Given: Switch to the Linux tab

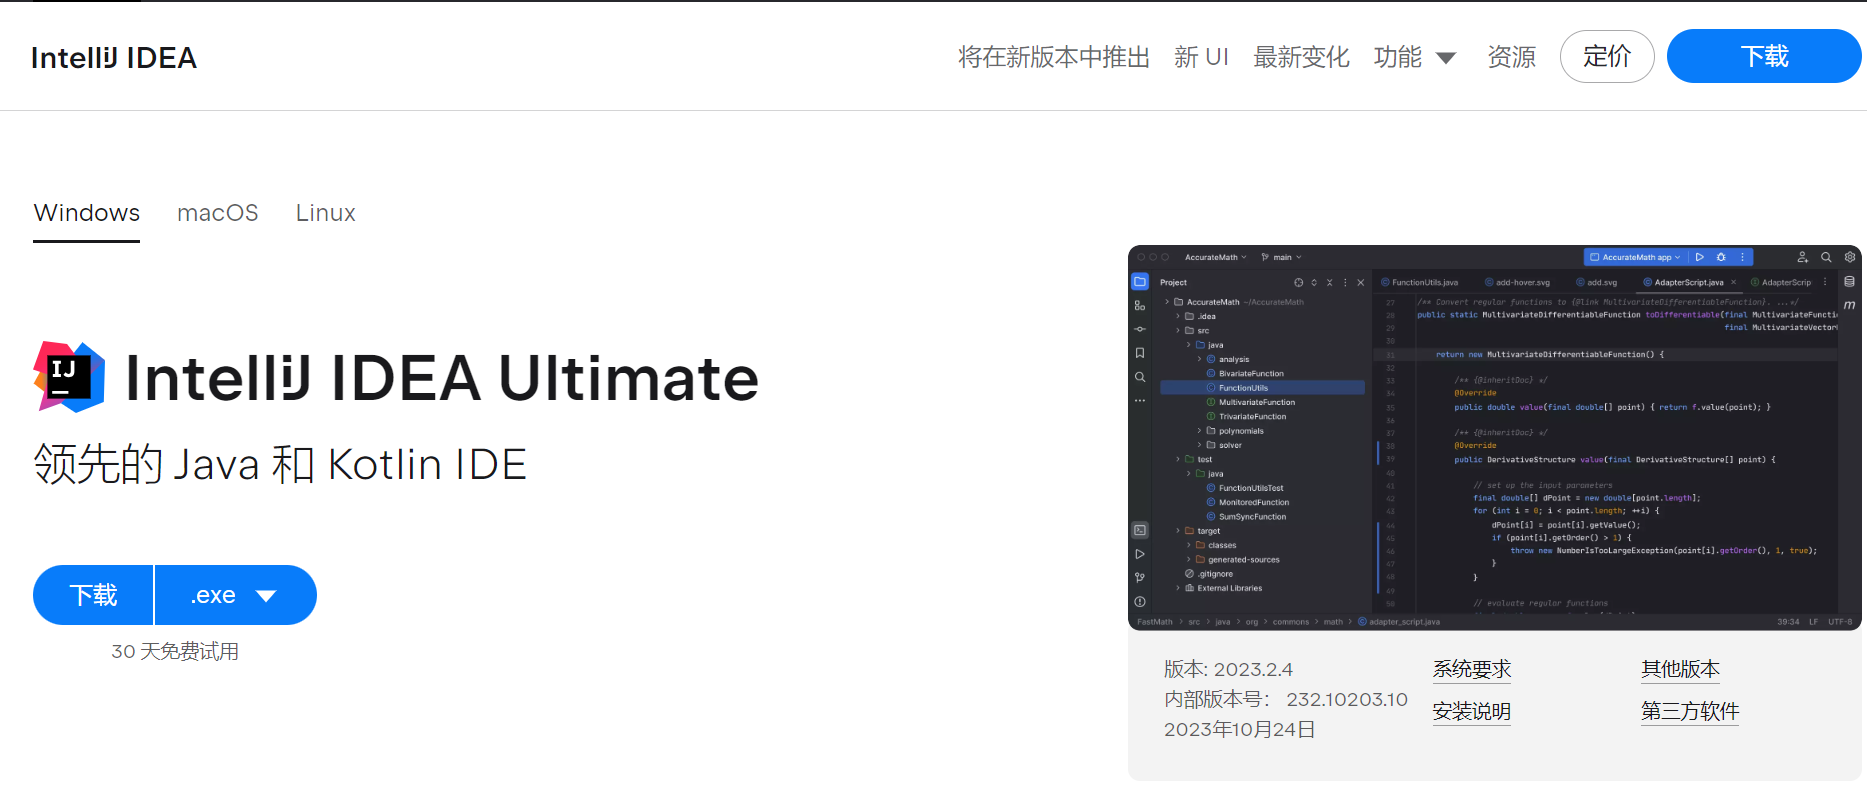Looking at the screenshot, I should coord(325,213).
